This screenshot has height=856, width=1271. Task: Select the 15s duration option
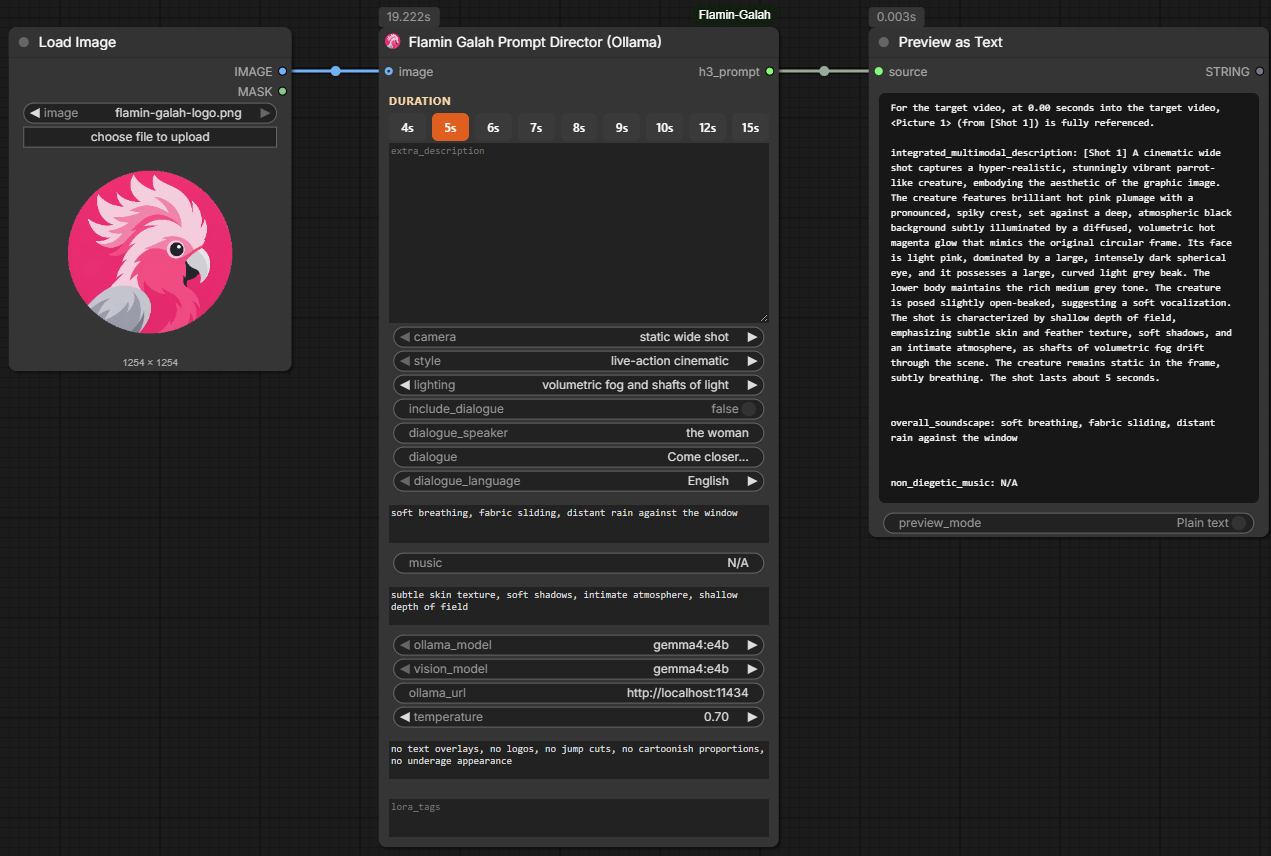point(751,127)
